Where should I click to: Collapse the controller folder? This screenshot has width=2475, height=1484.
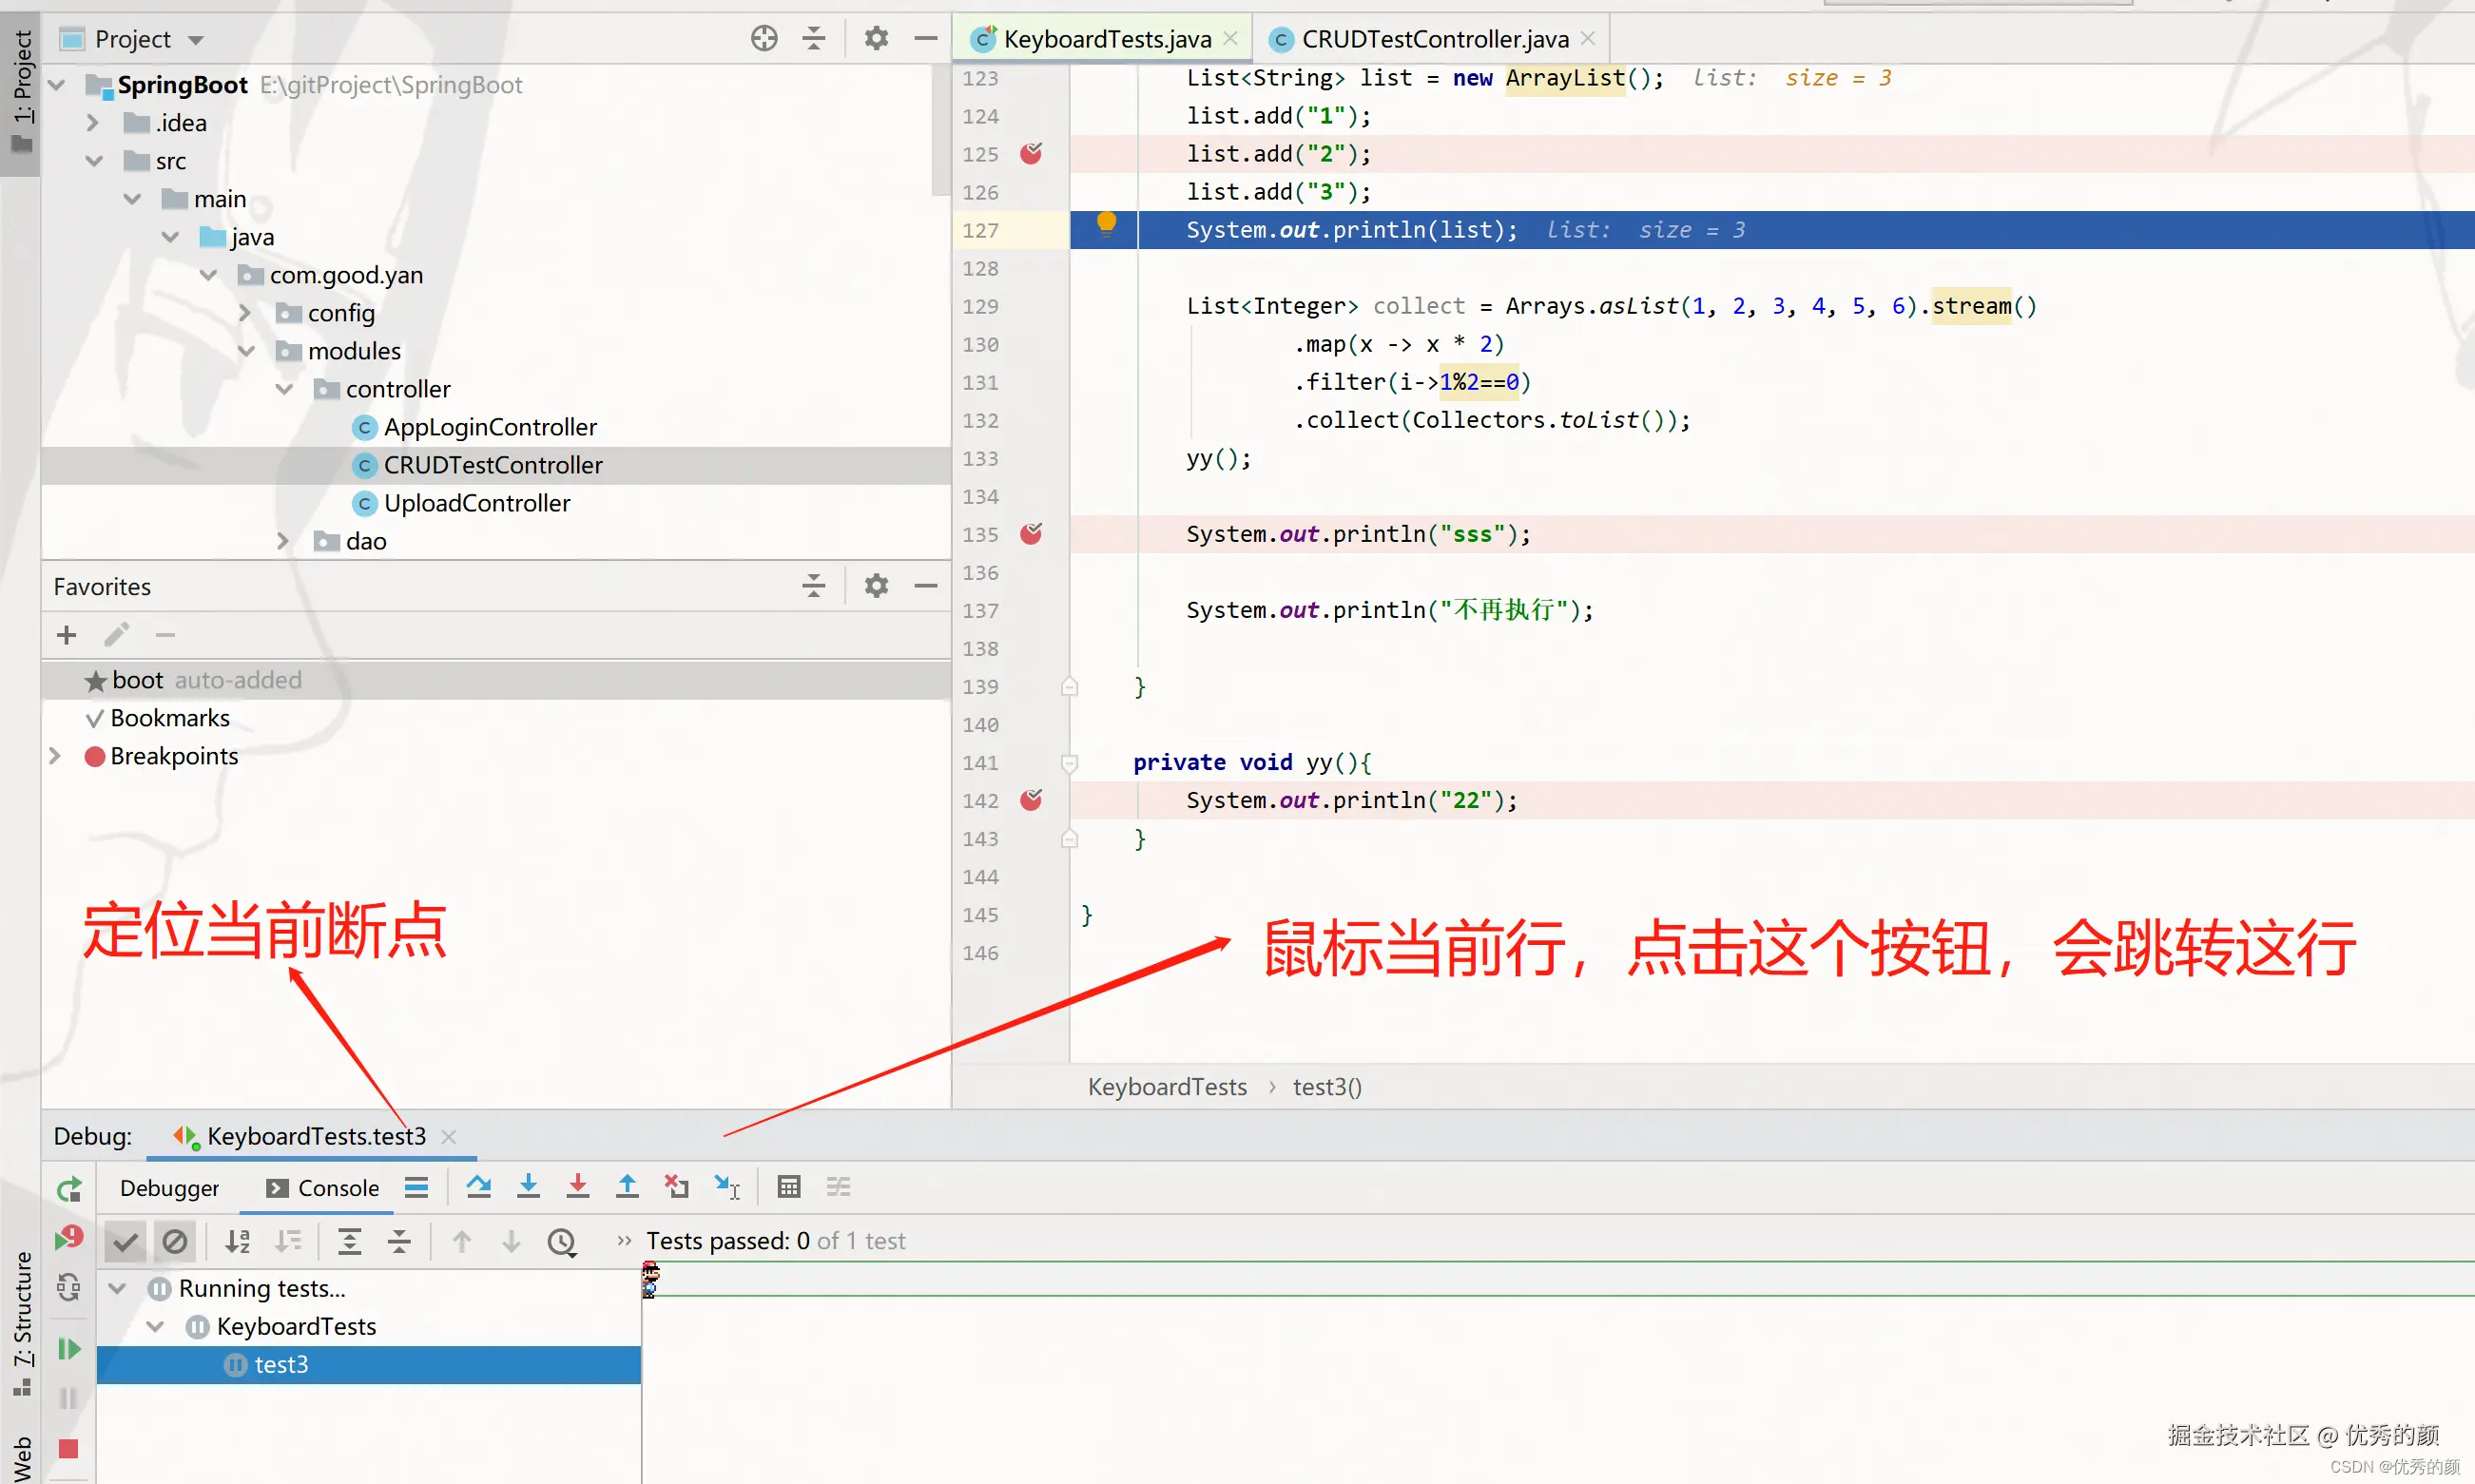[x=285, y=389]
